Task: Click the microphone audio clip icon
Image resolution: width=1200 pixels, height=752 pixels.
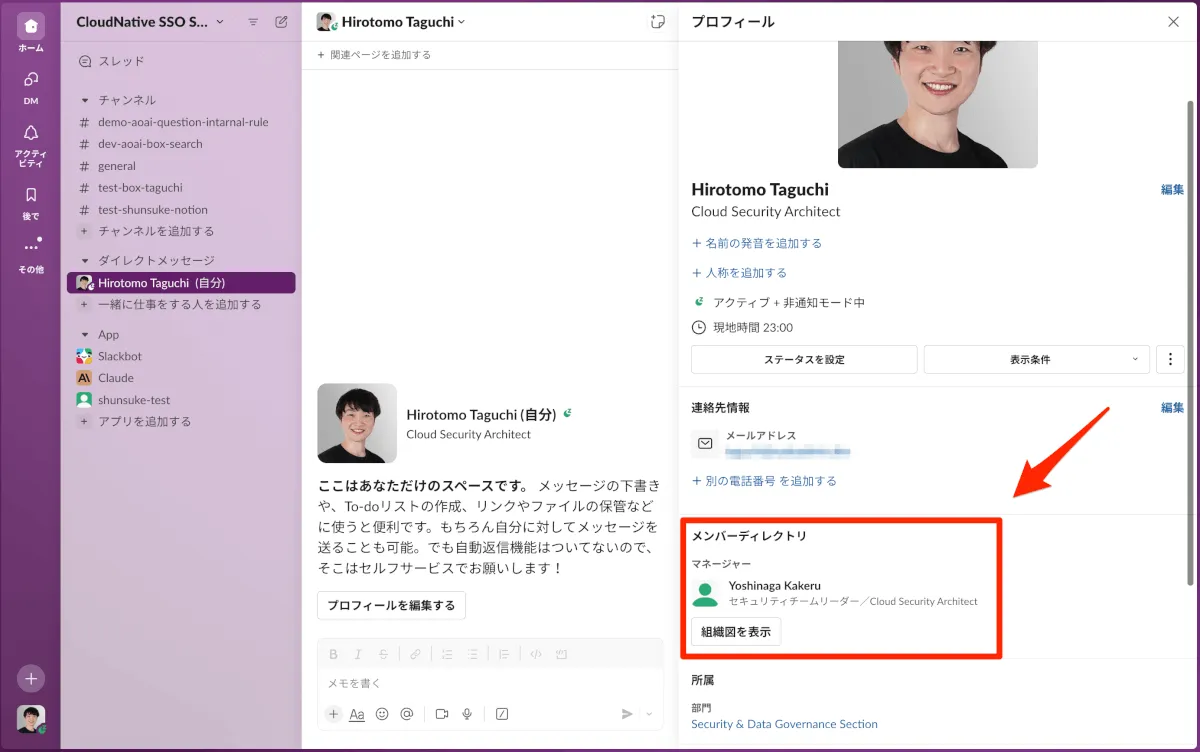Action: [467, 714]
